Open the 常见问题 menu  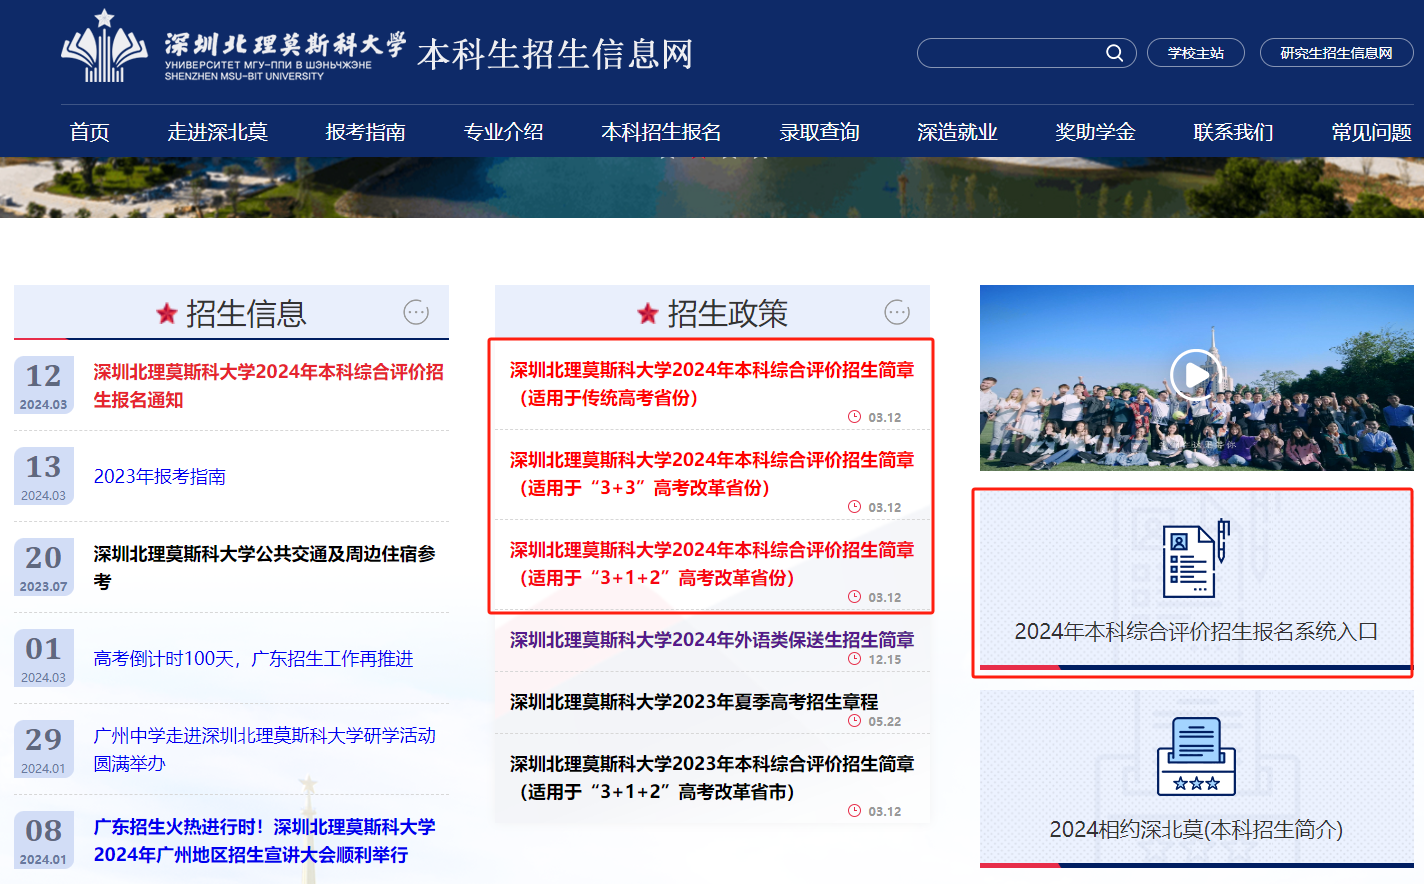[x=1371, y=132]
